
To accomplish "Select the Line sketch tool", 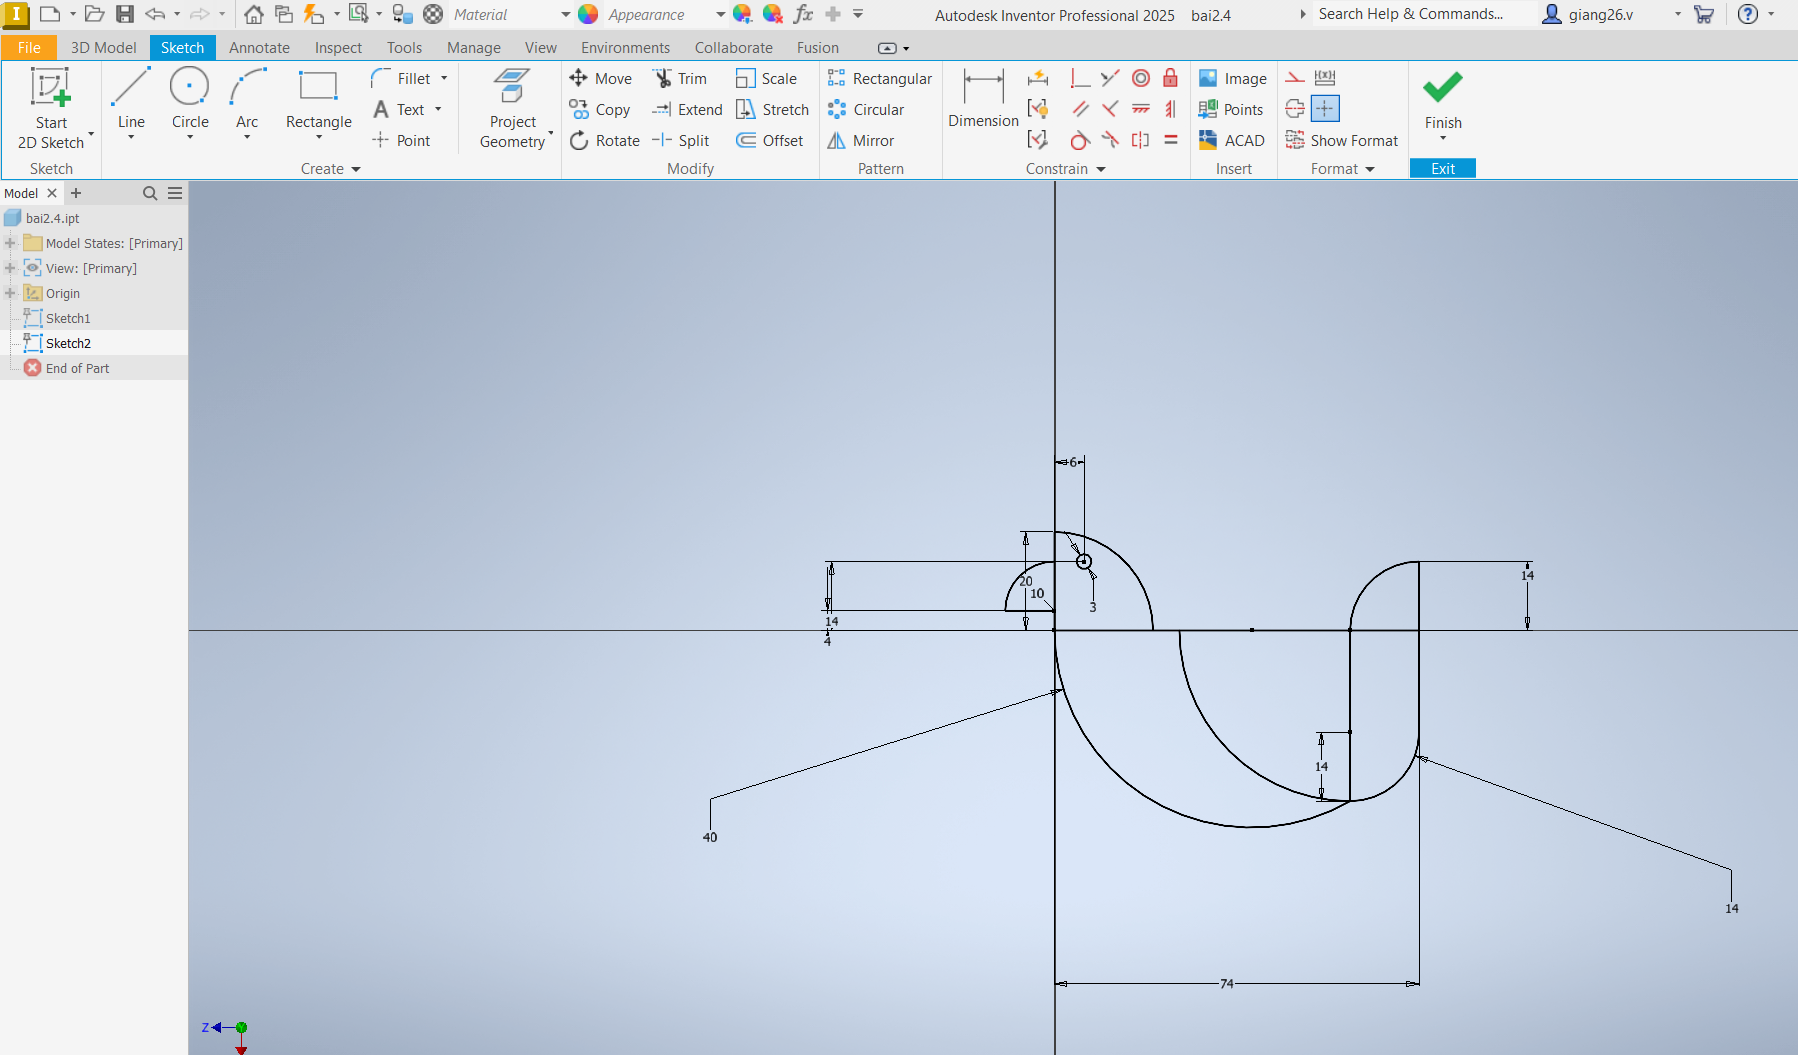I will pyautogui.click(x=131, y=99).
